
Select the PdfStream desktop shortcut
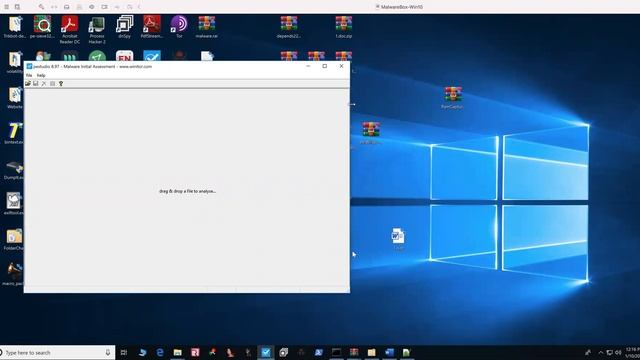[152, 27]
